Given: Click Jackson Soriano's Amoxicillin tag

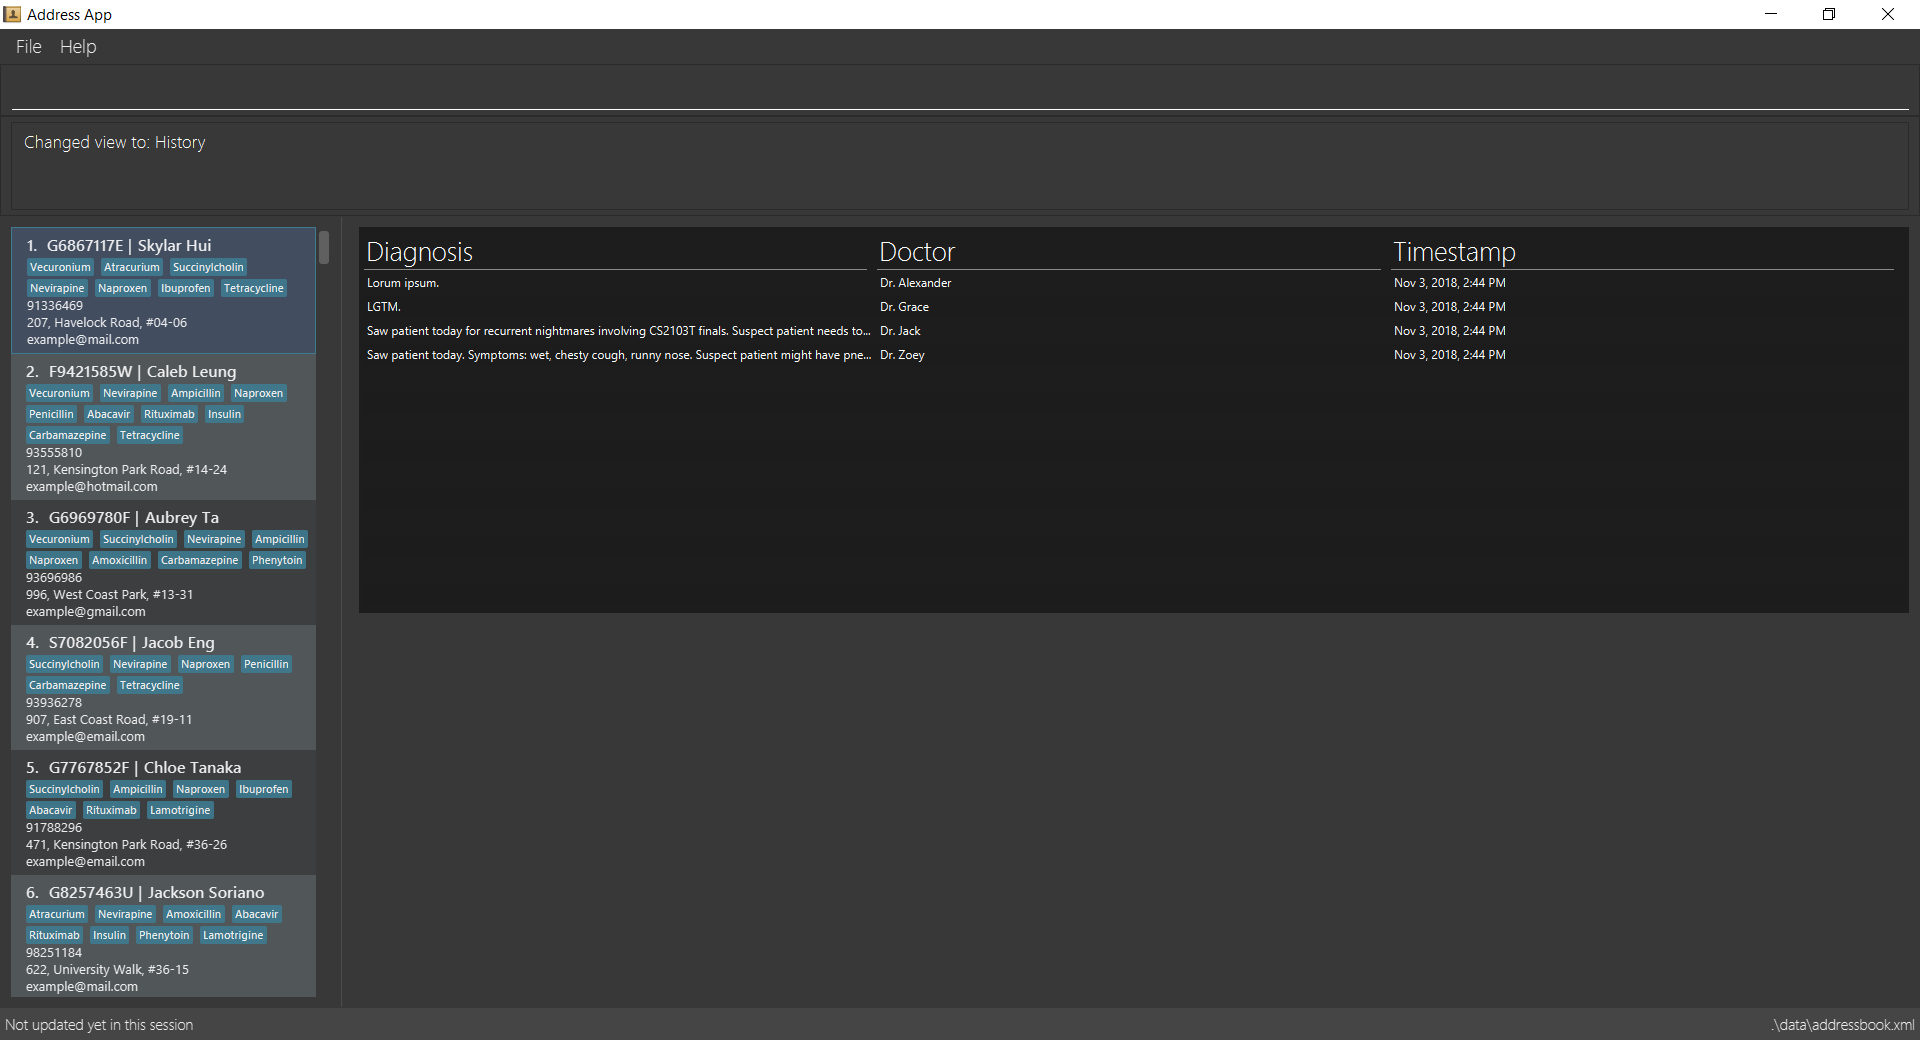Looking at the screenshot, I should point(193,914).
